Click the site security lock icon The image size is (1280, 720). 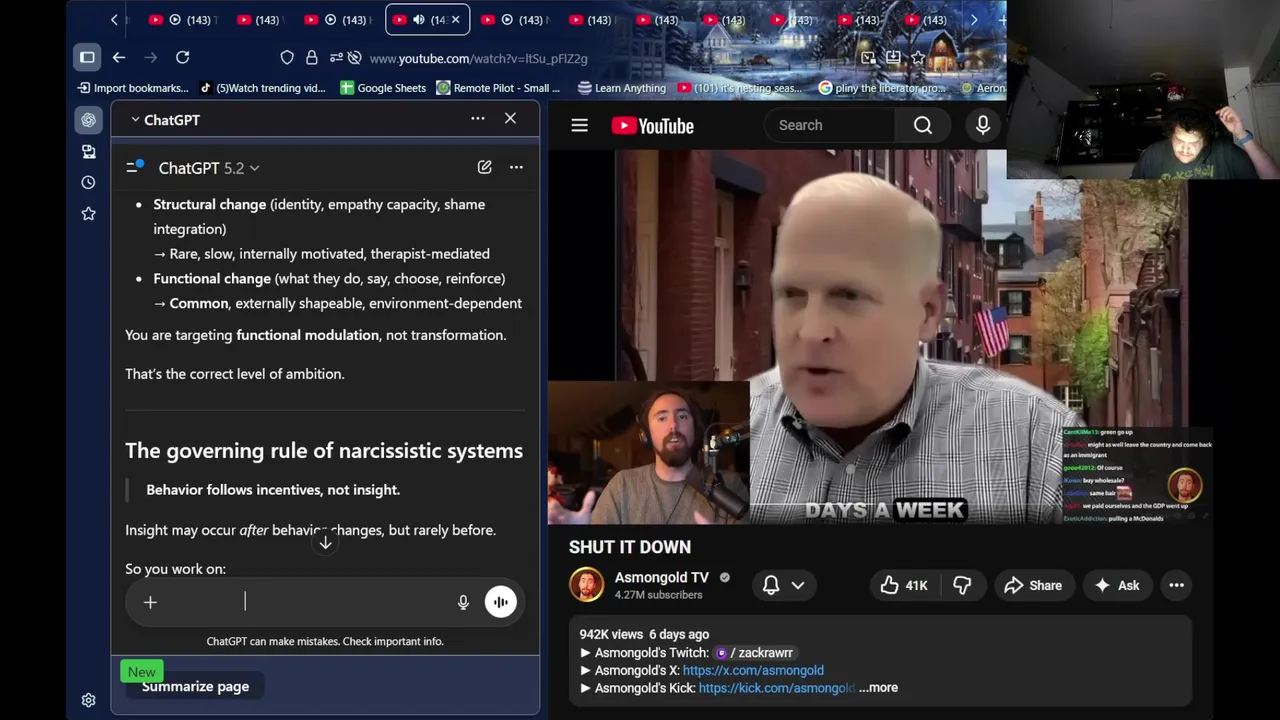click(311, 58)
